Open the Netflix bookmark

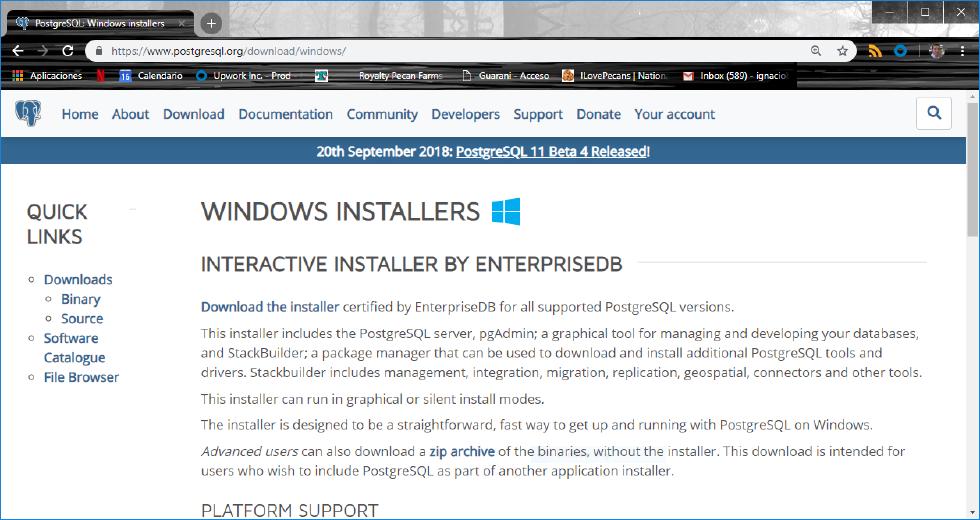click(102, 76)
